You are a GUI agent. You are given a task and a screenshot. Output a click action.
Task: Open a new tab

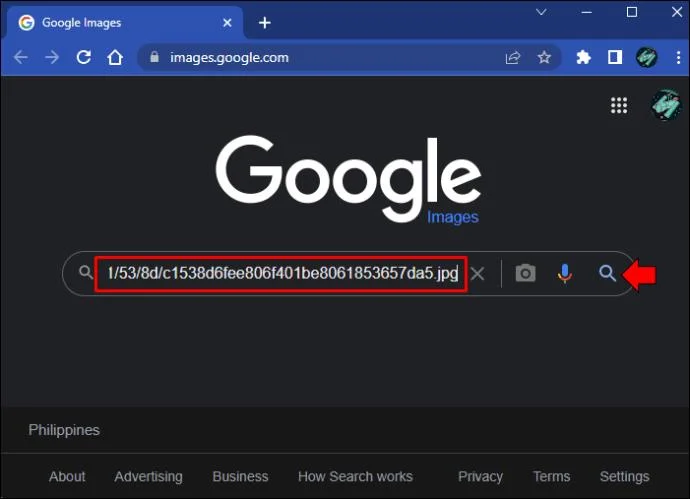[264, 22]
